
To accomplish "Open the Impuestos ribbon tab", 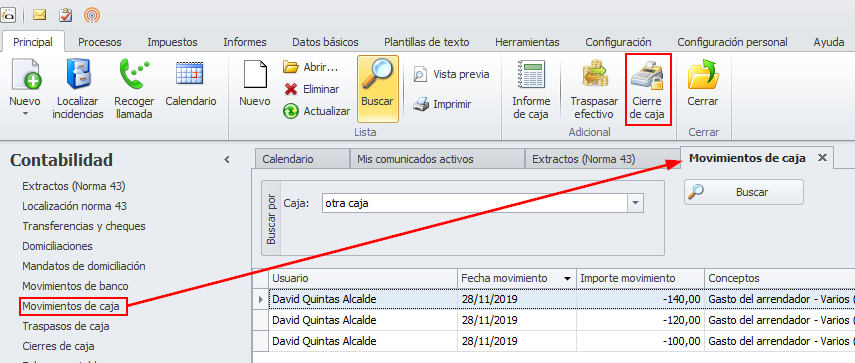I will point(172,42).
